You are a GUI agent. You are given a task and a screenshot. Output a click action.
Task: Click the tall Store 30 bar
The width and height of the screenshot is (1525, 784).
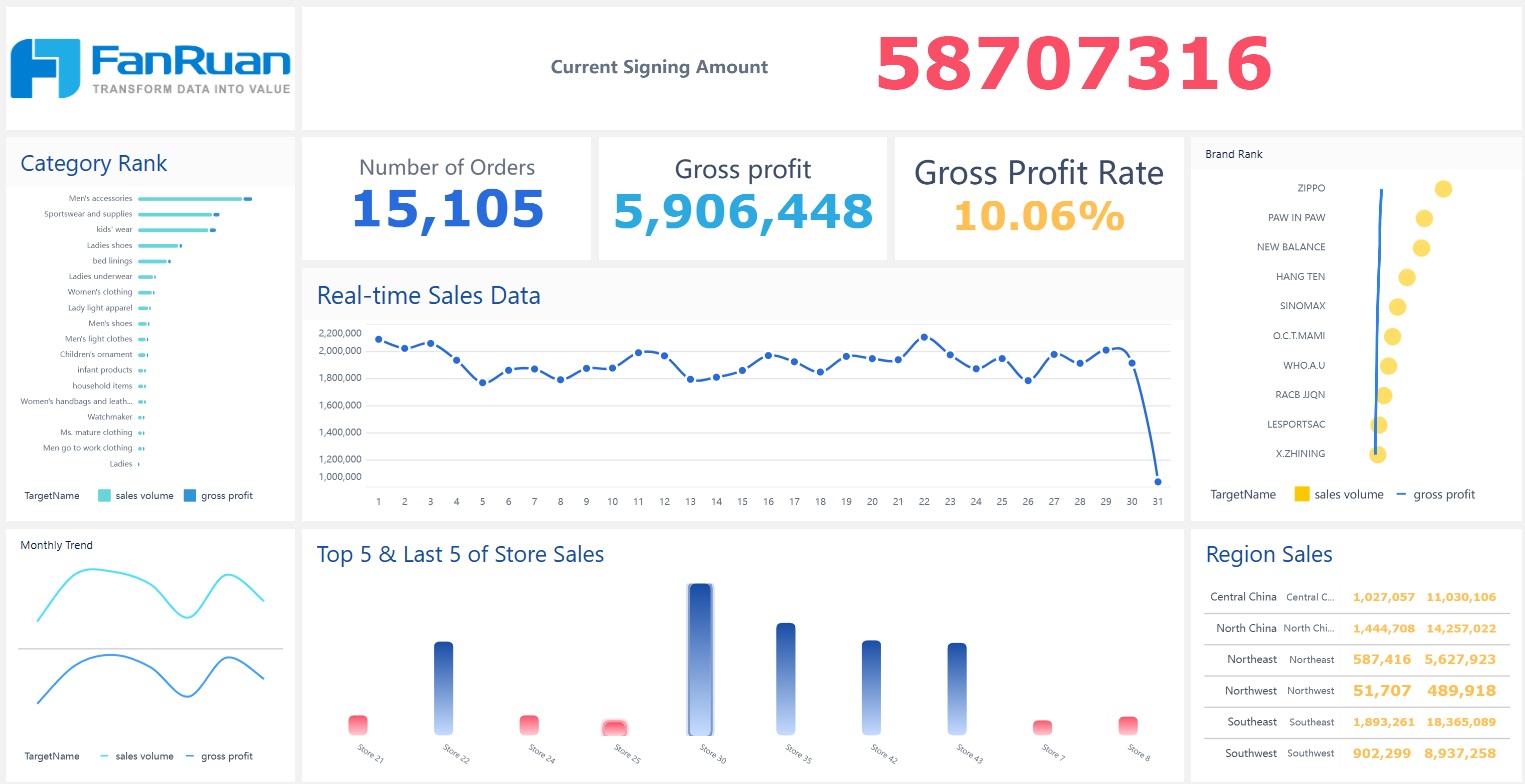700,660
